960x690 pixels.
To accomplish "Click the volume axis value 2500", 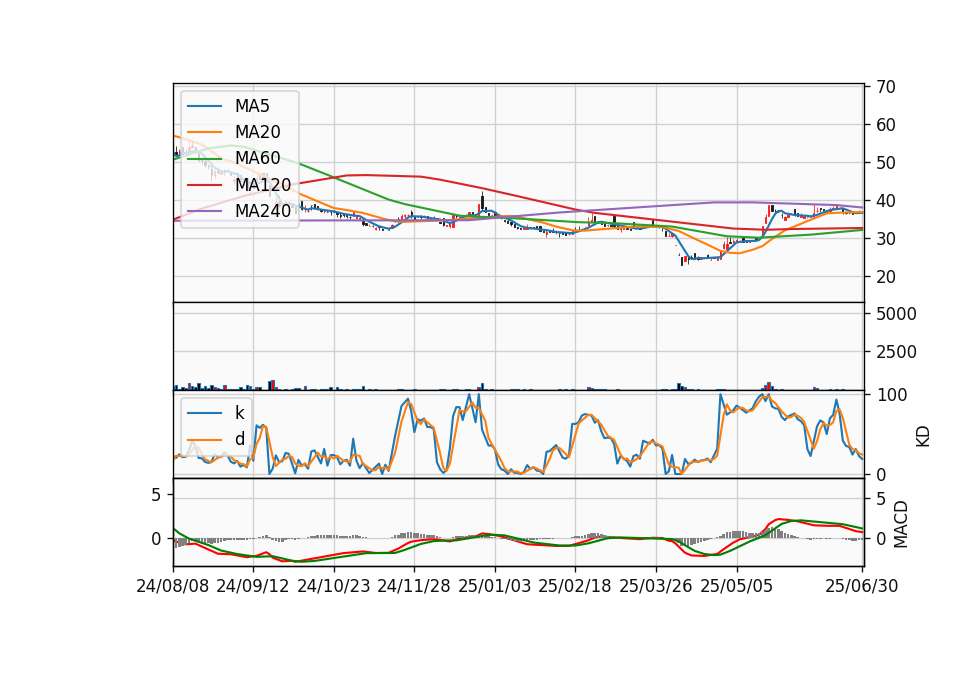I will (x=896, y=352).
